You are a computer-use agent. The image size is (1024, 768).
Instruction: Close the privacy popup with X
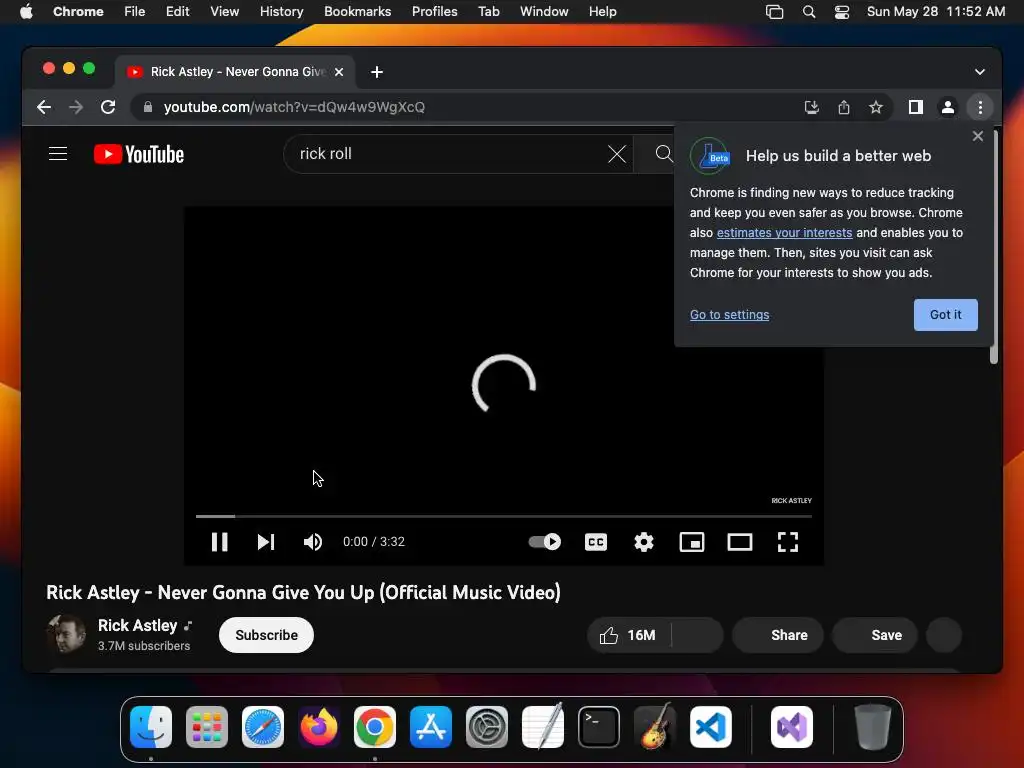977,136
